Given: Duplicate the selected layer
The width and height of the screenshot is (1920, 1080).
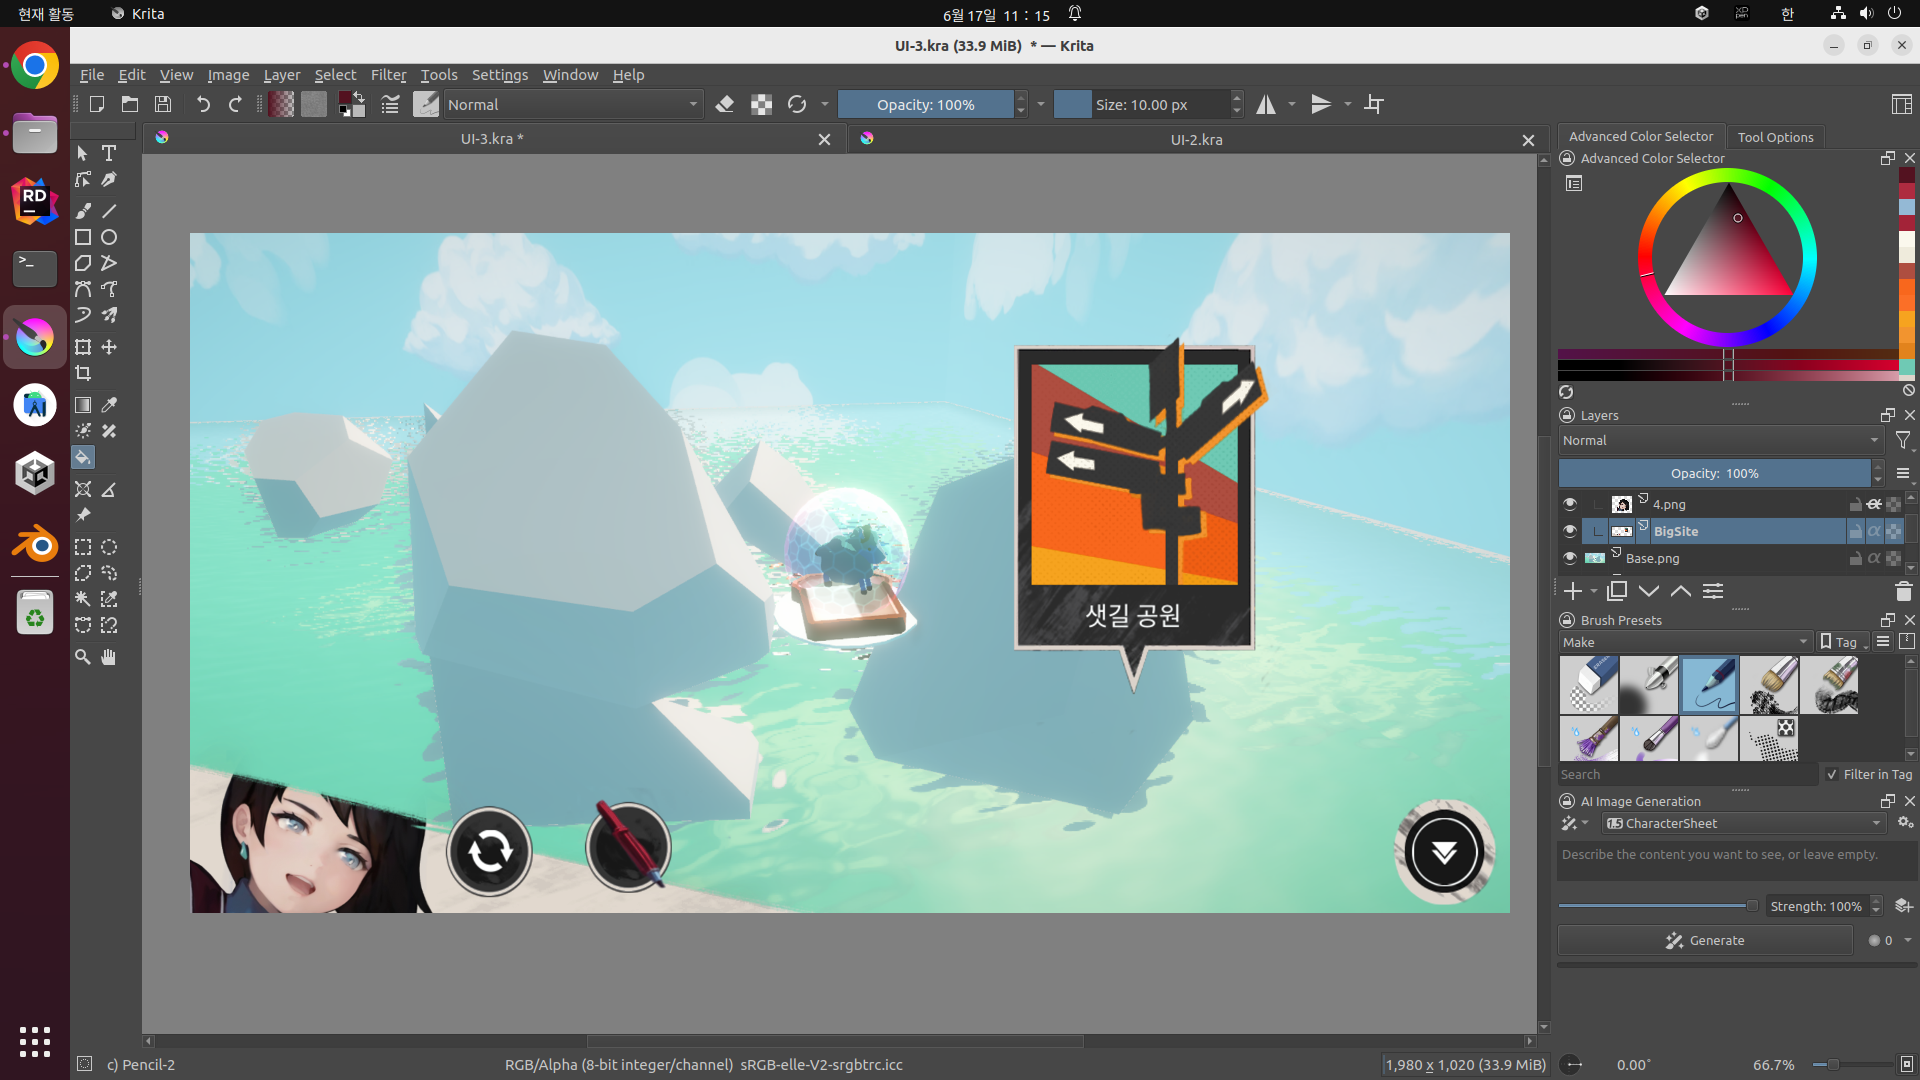Looking at the screenshot, I should click(1617, 591).
